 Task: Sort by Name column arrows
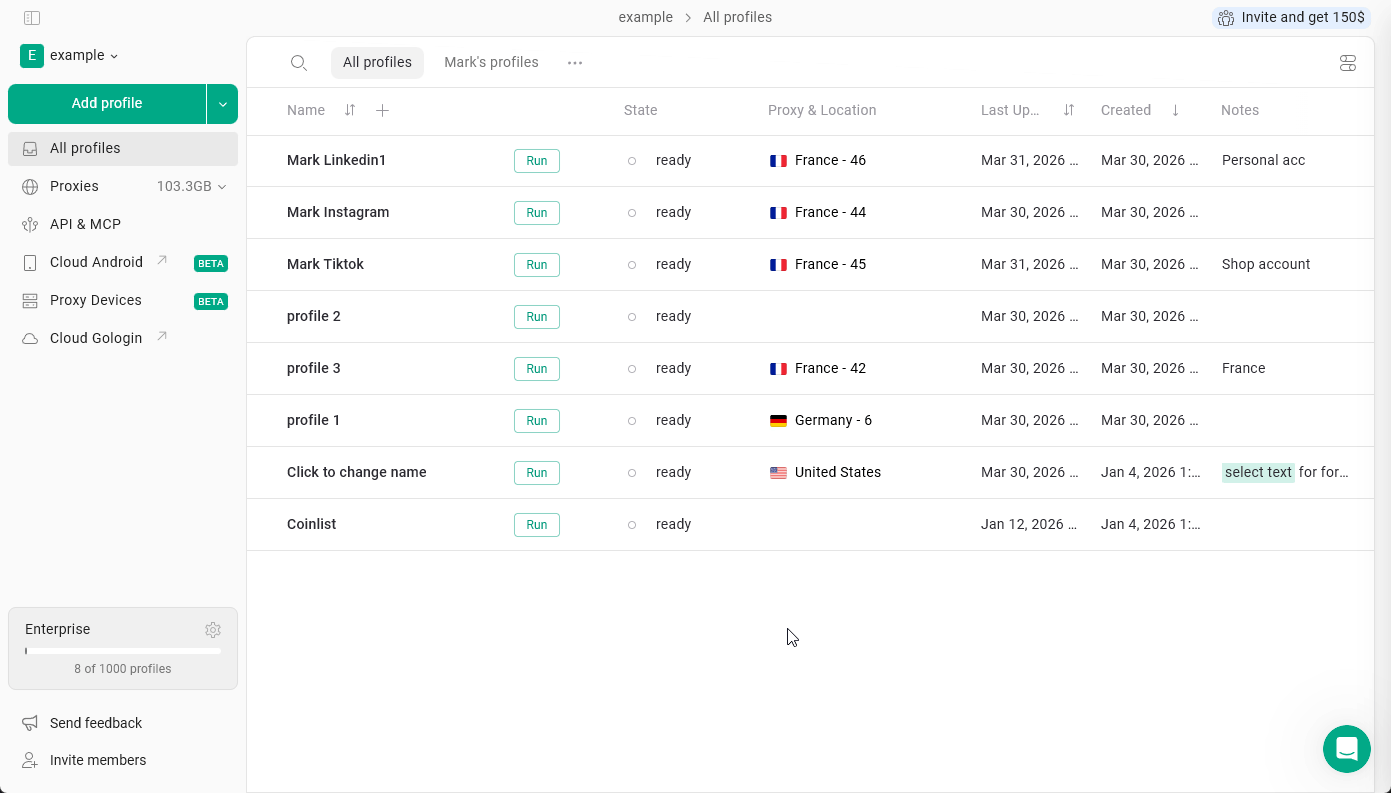pyautogui.click(x=350, y=110)
